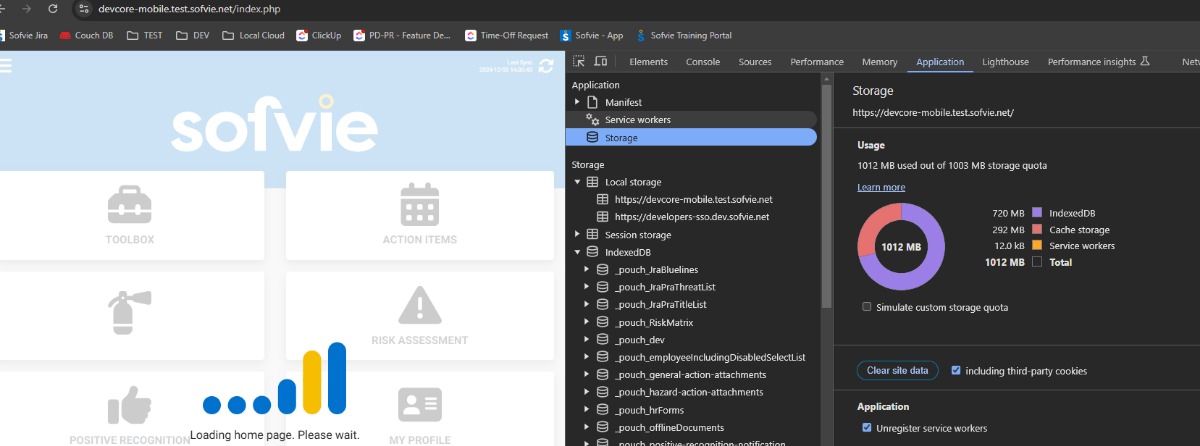1200x446 pixels.
Task: Select the Storage item under Application
Action: click(x=691, y=137)
